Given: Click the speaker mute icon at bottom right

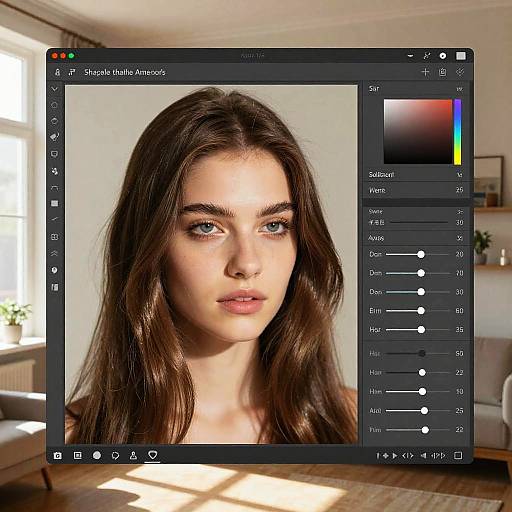Looking at the screenshot, I should click(x=423, y=455).
